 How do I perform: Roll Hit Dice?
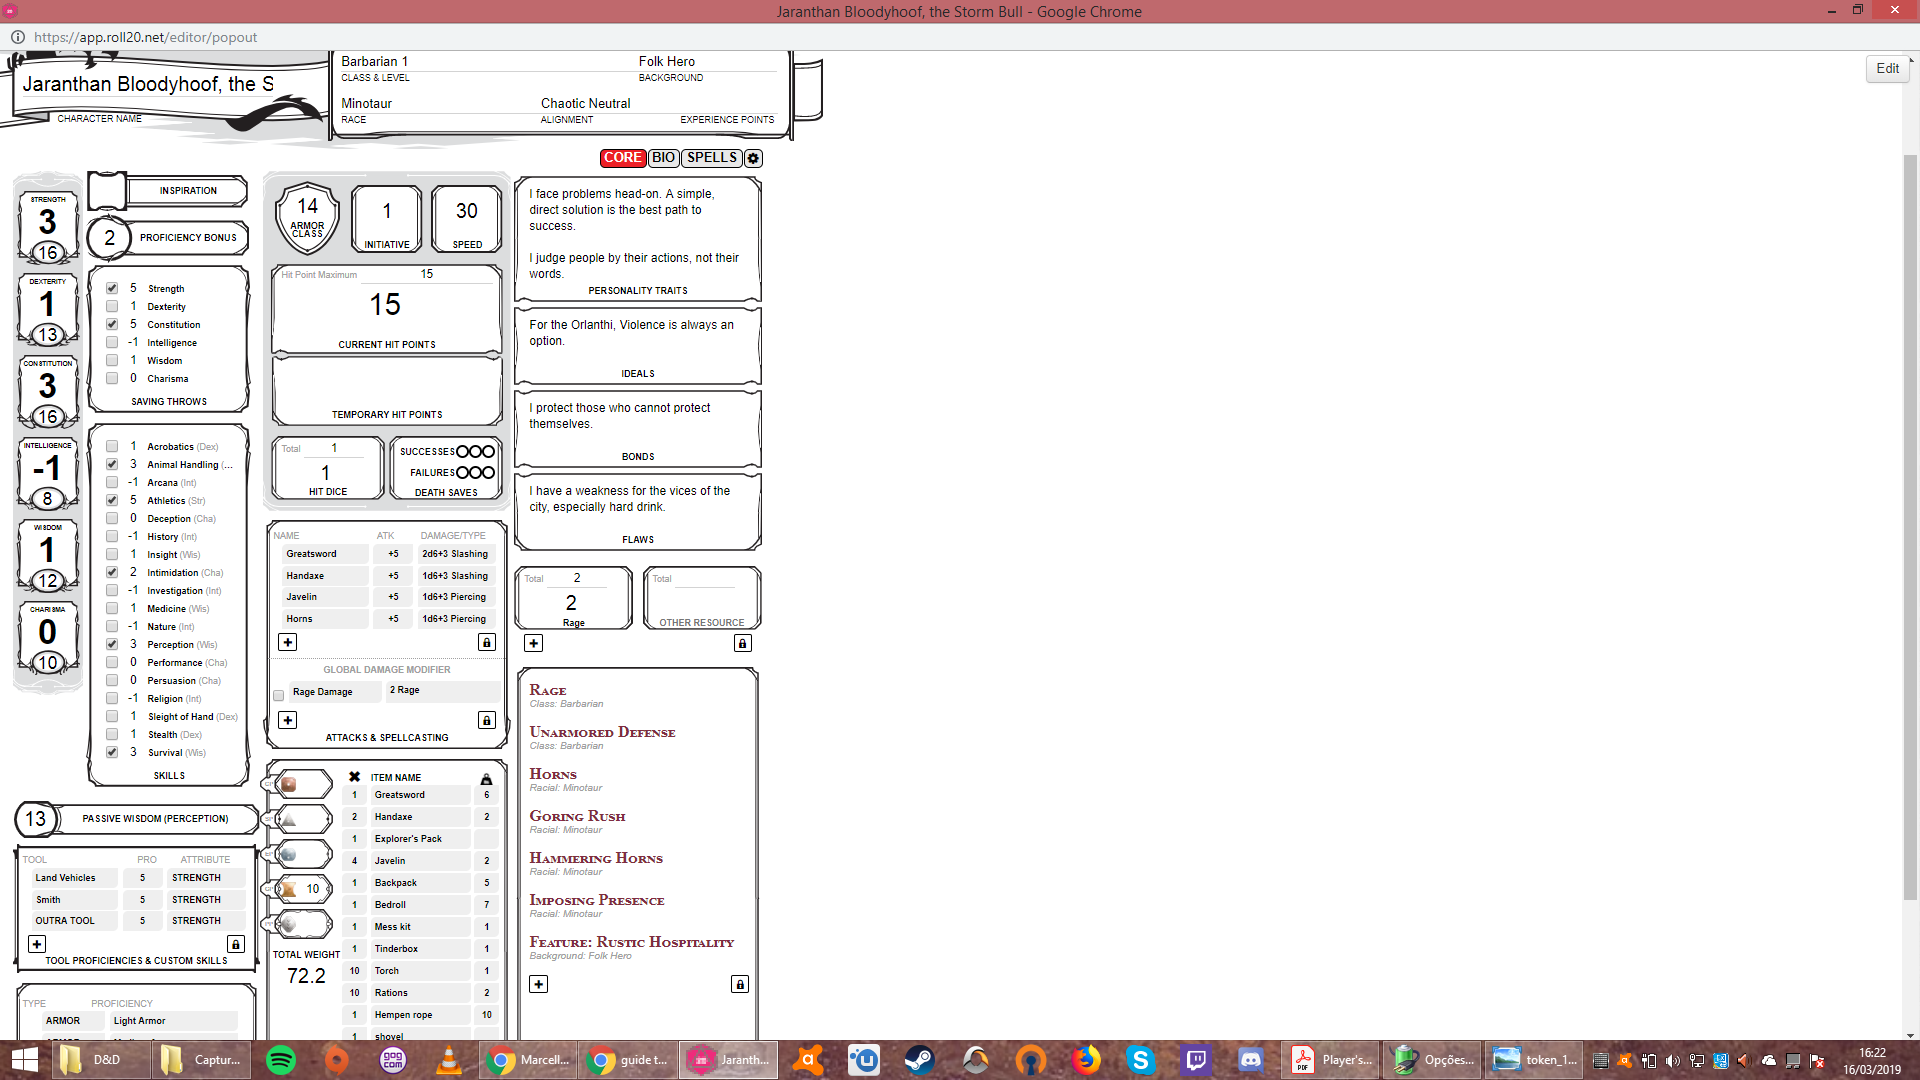(328, 492)
